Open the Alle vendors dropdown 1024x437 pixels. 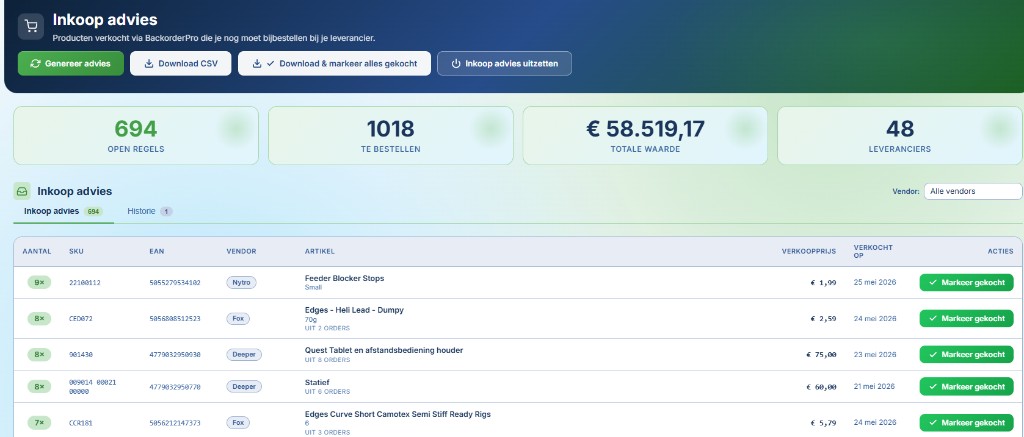[x=972, y=191]
